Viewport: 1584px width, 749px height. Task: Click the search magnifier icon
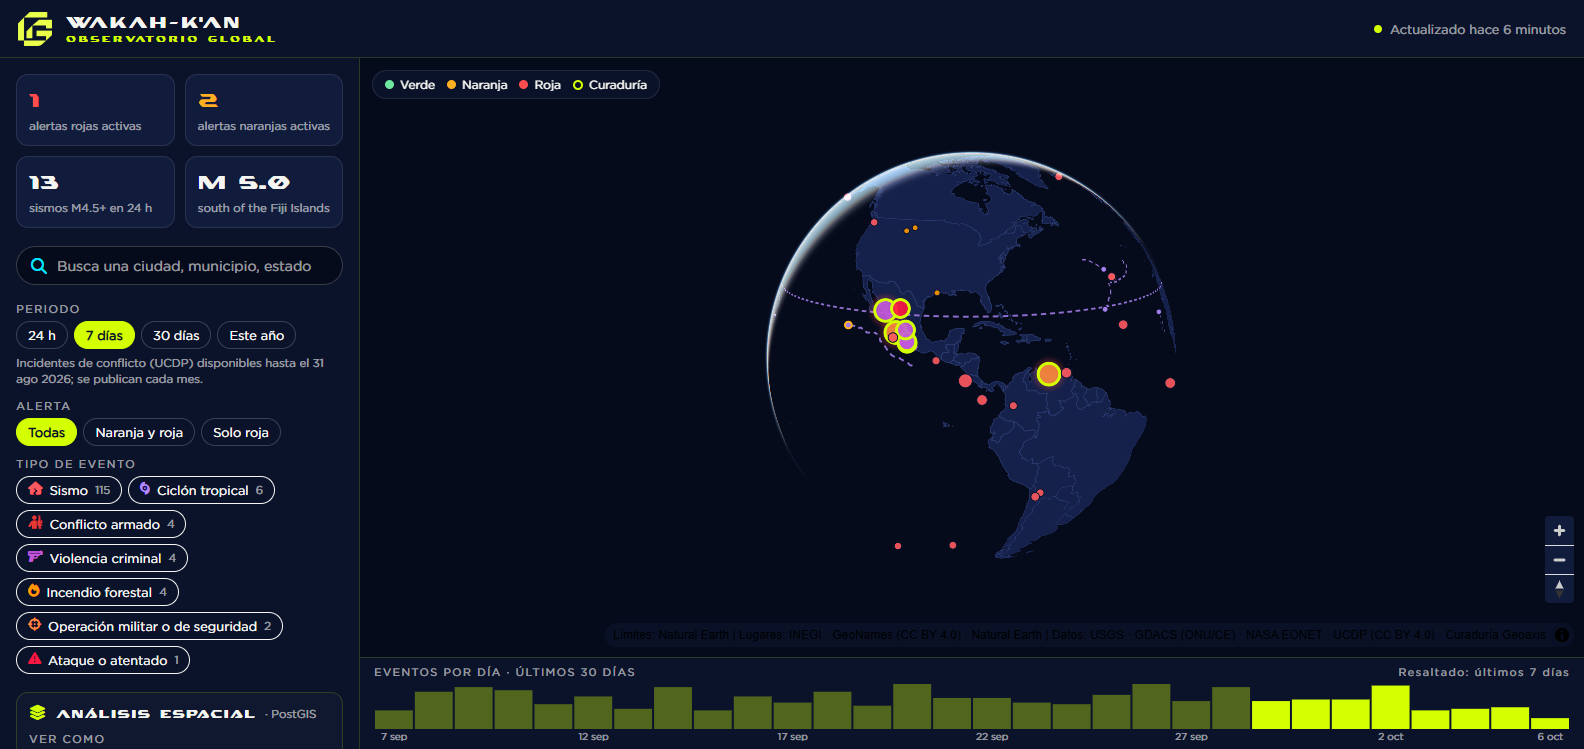point(39,266)
